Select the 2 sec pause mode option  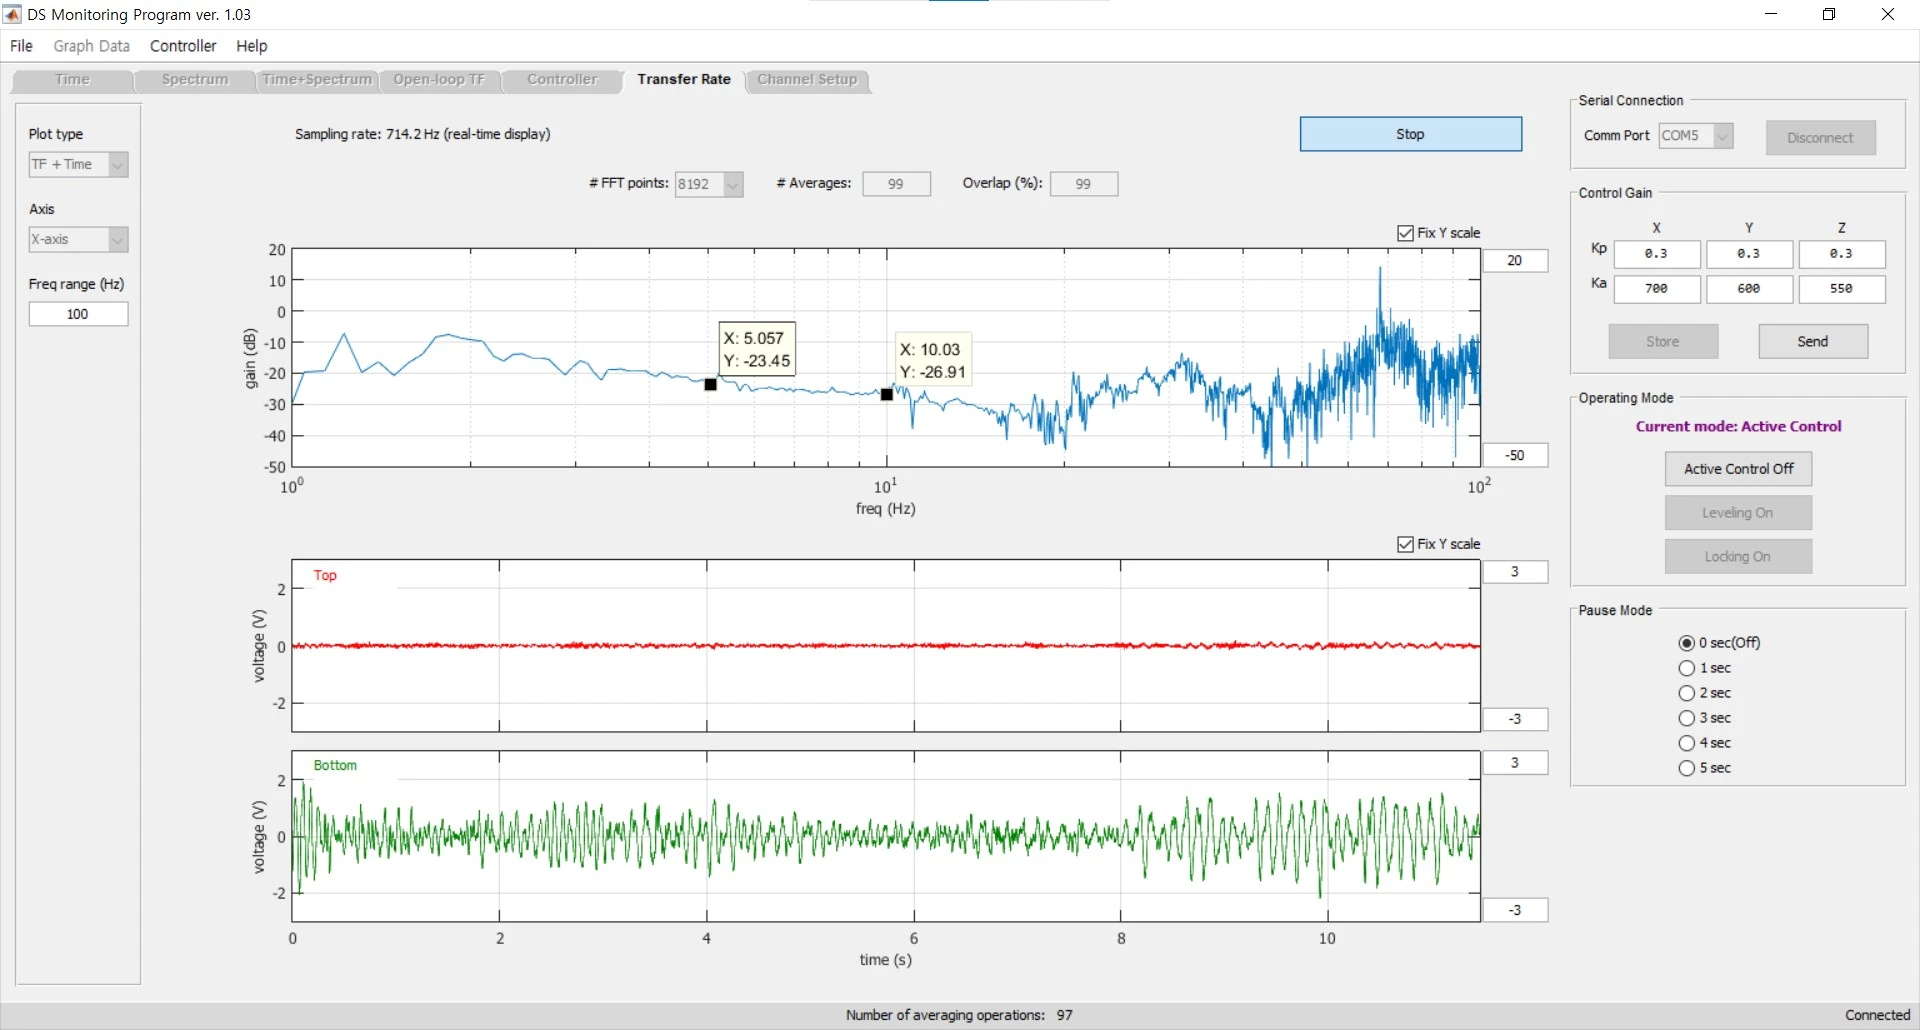1687,693
